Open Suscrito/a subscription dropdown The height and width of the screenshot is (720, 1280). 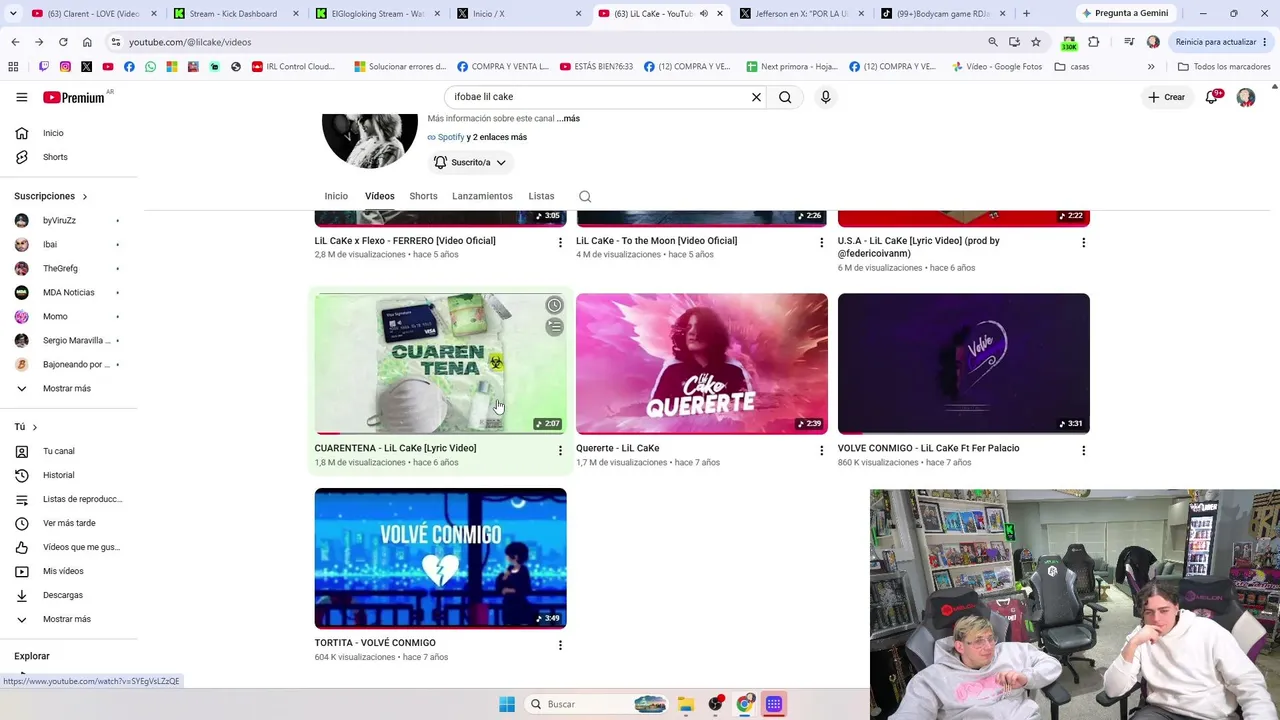pyautogui.click(x=470, y=162)
